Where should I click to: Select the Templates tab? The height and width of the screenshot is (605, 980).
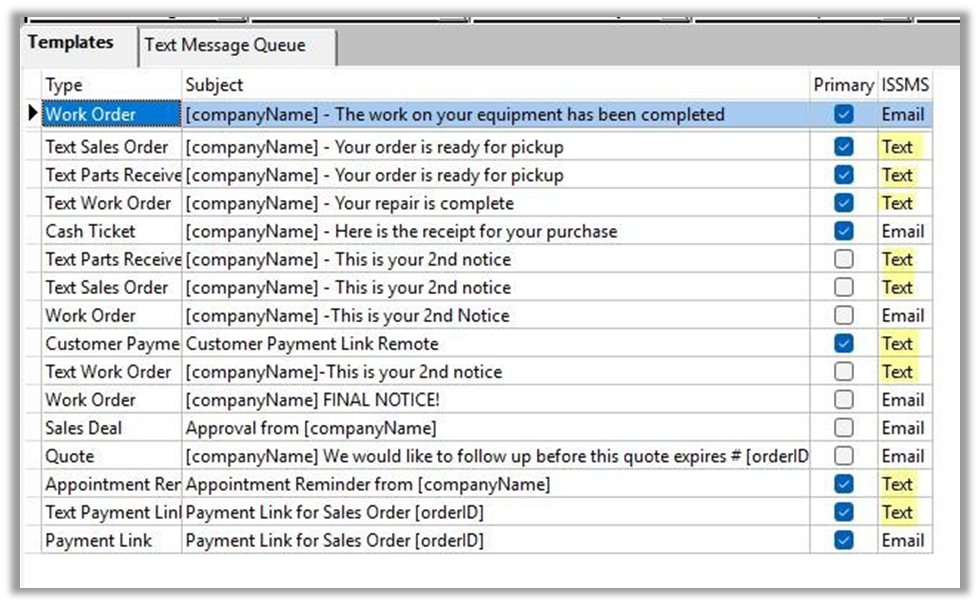[x=70, y=42]
